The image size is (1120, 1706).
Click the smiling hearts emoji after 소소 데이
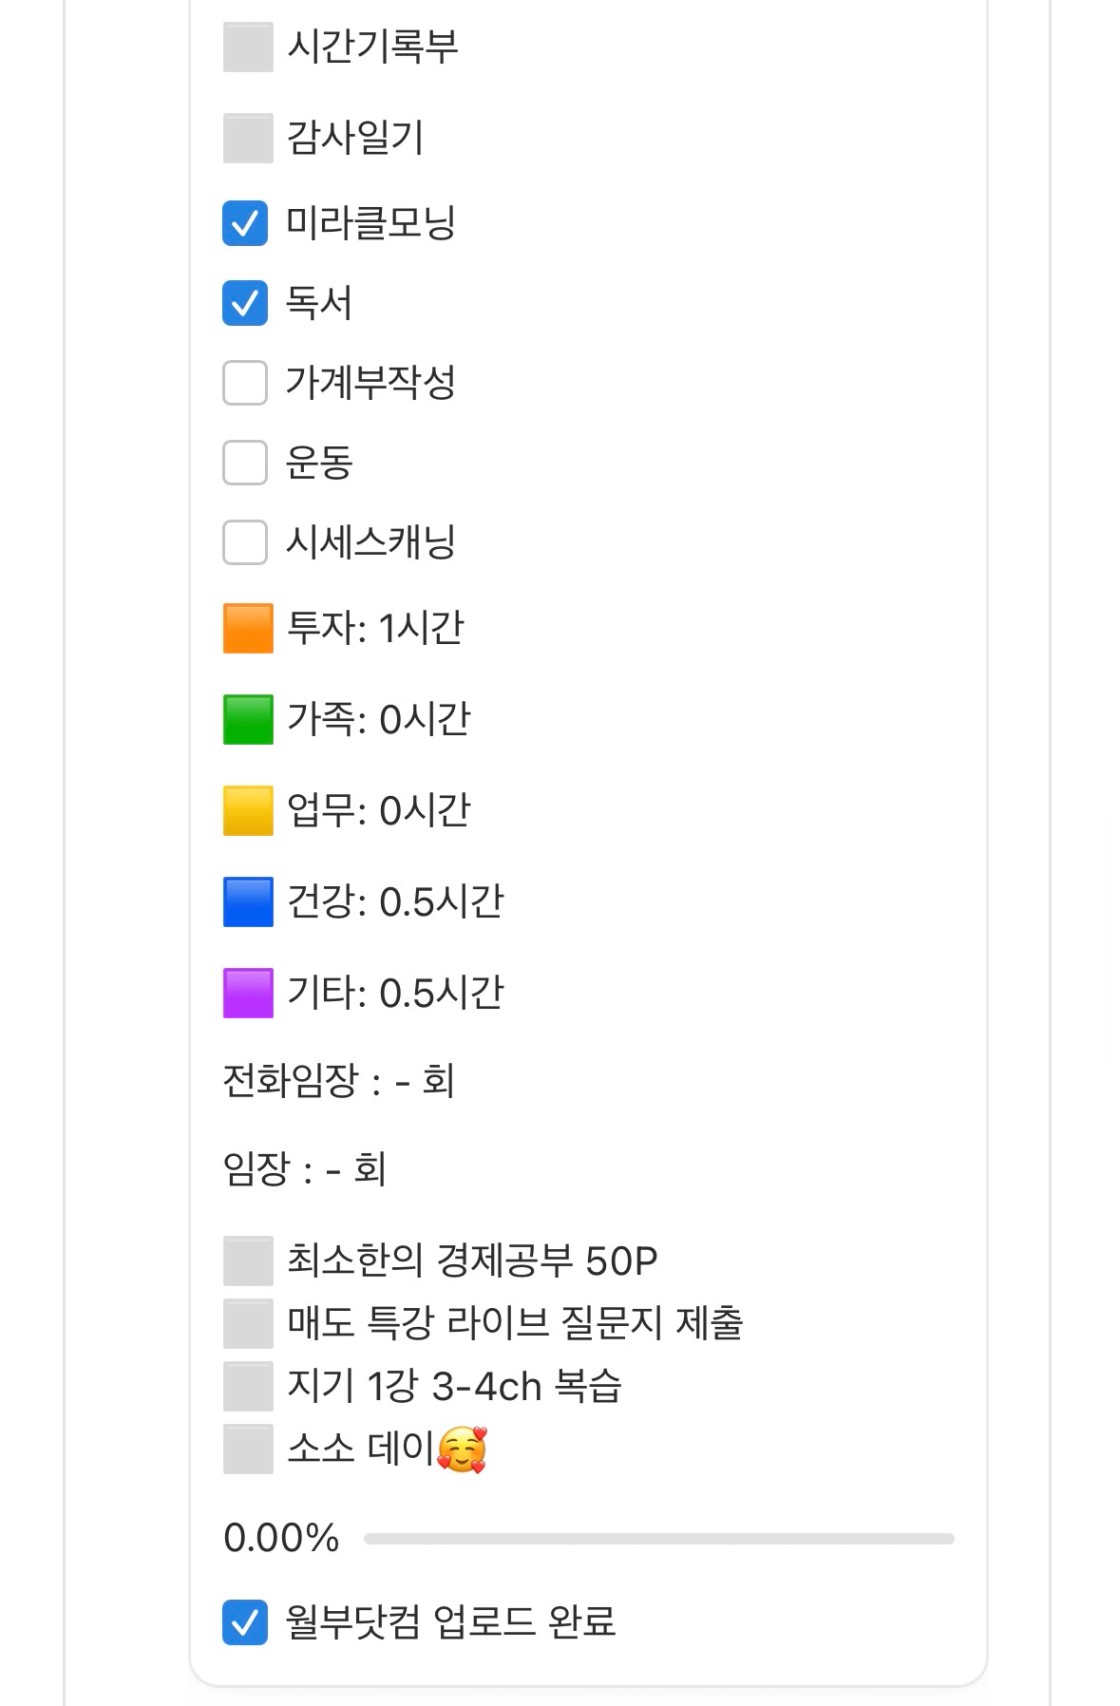pos(462,1449)
